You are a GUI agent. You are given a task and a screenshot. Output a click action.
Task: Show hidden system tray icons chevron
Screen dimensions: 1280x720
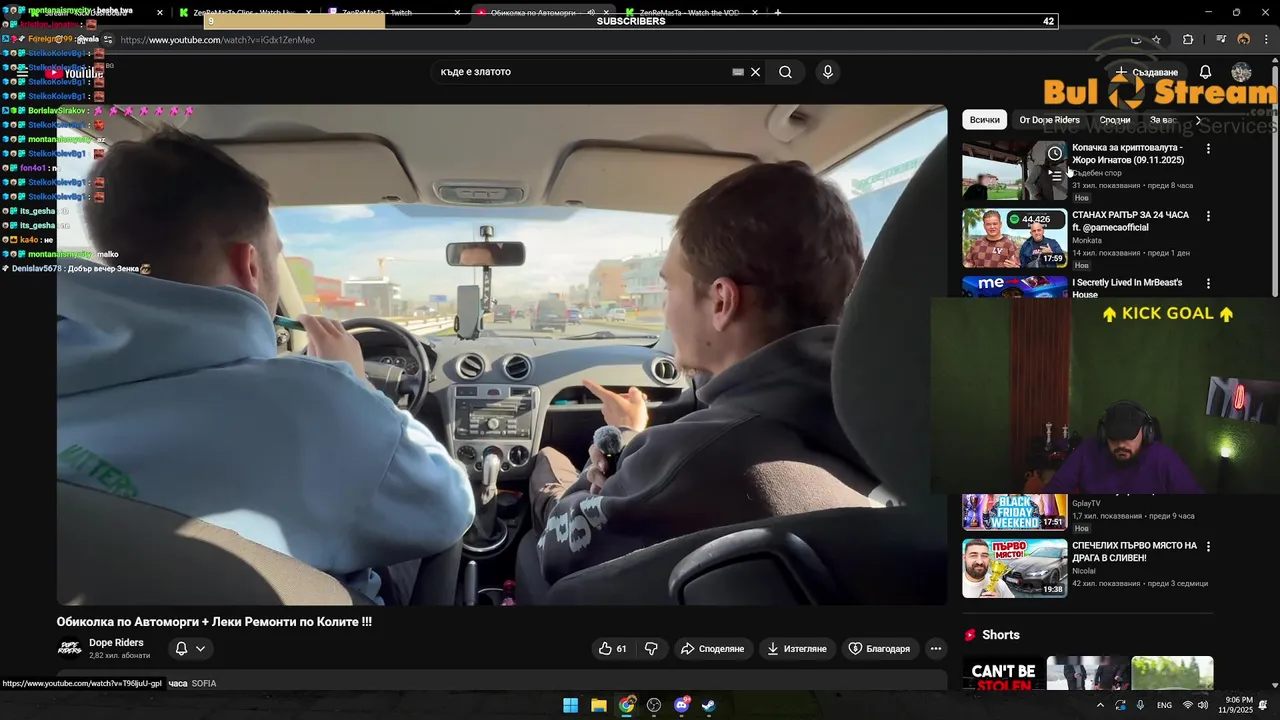tap(1100, 705)
